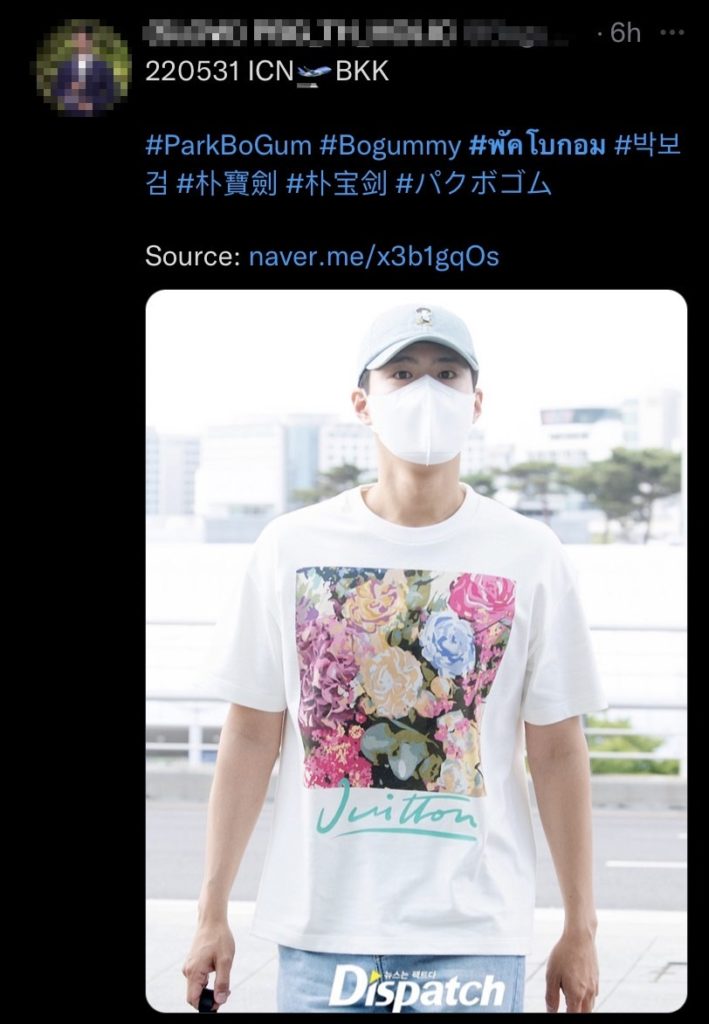
Task: Open the traditional Chinese #朴寶劍 hashtag
Action: click(x=227, y=184)
